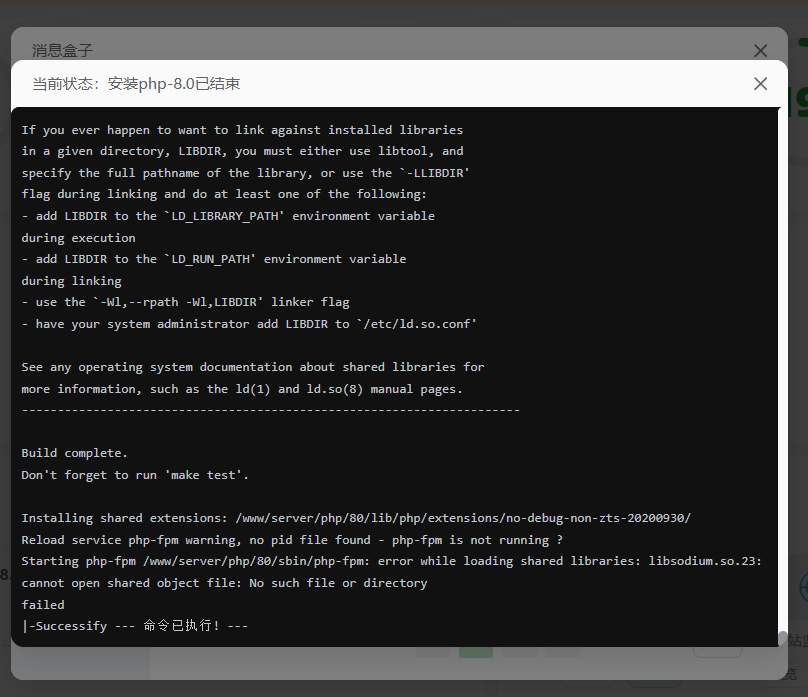808x697 pixels.
Task: Click the log scrollbar thumb at the bottom
Action: (x=782, y=639)
